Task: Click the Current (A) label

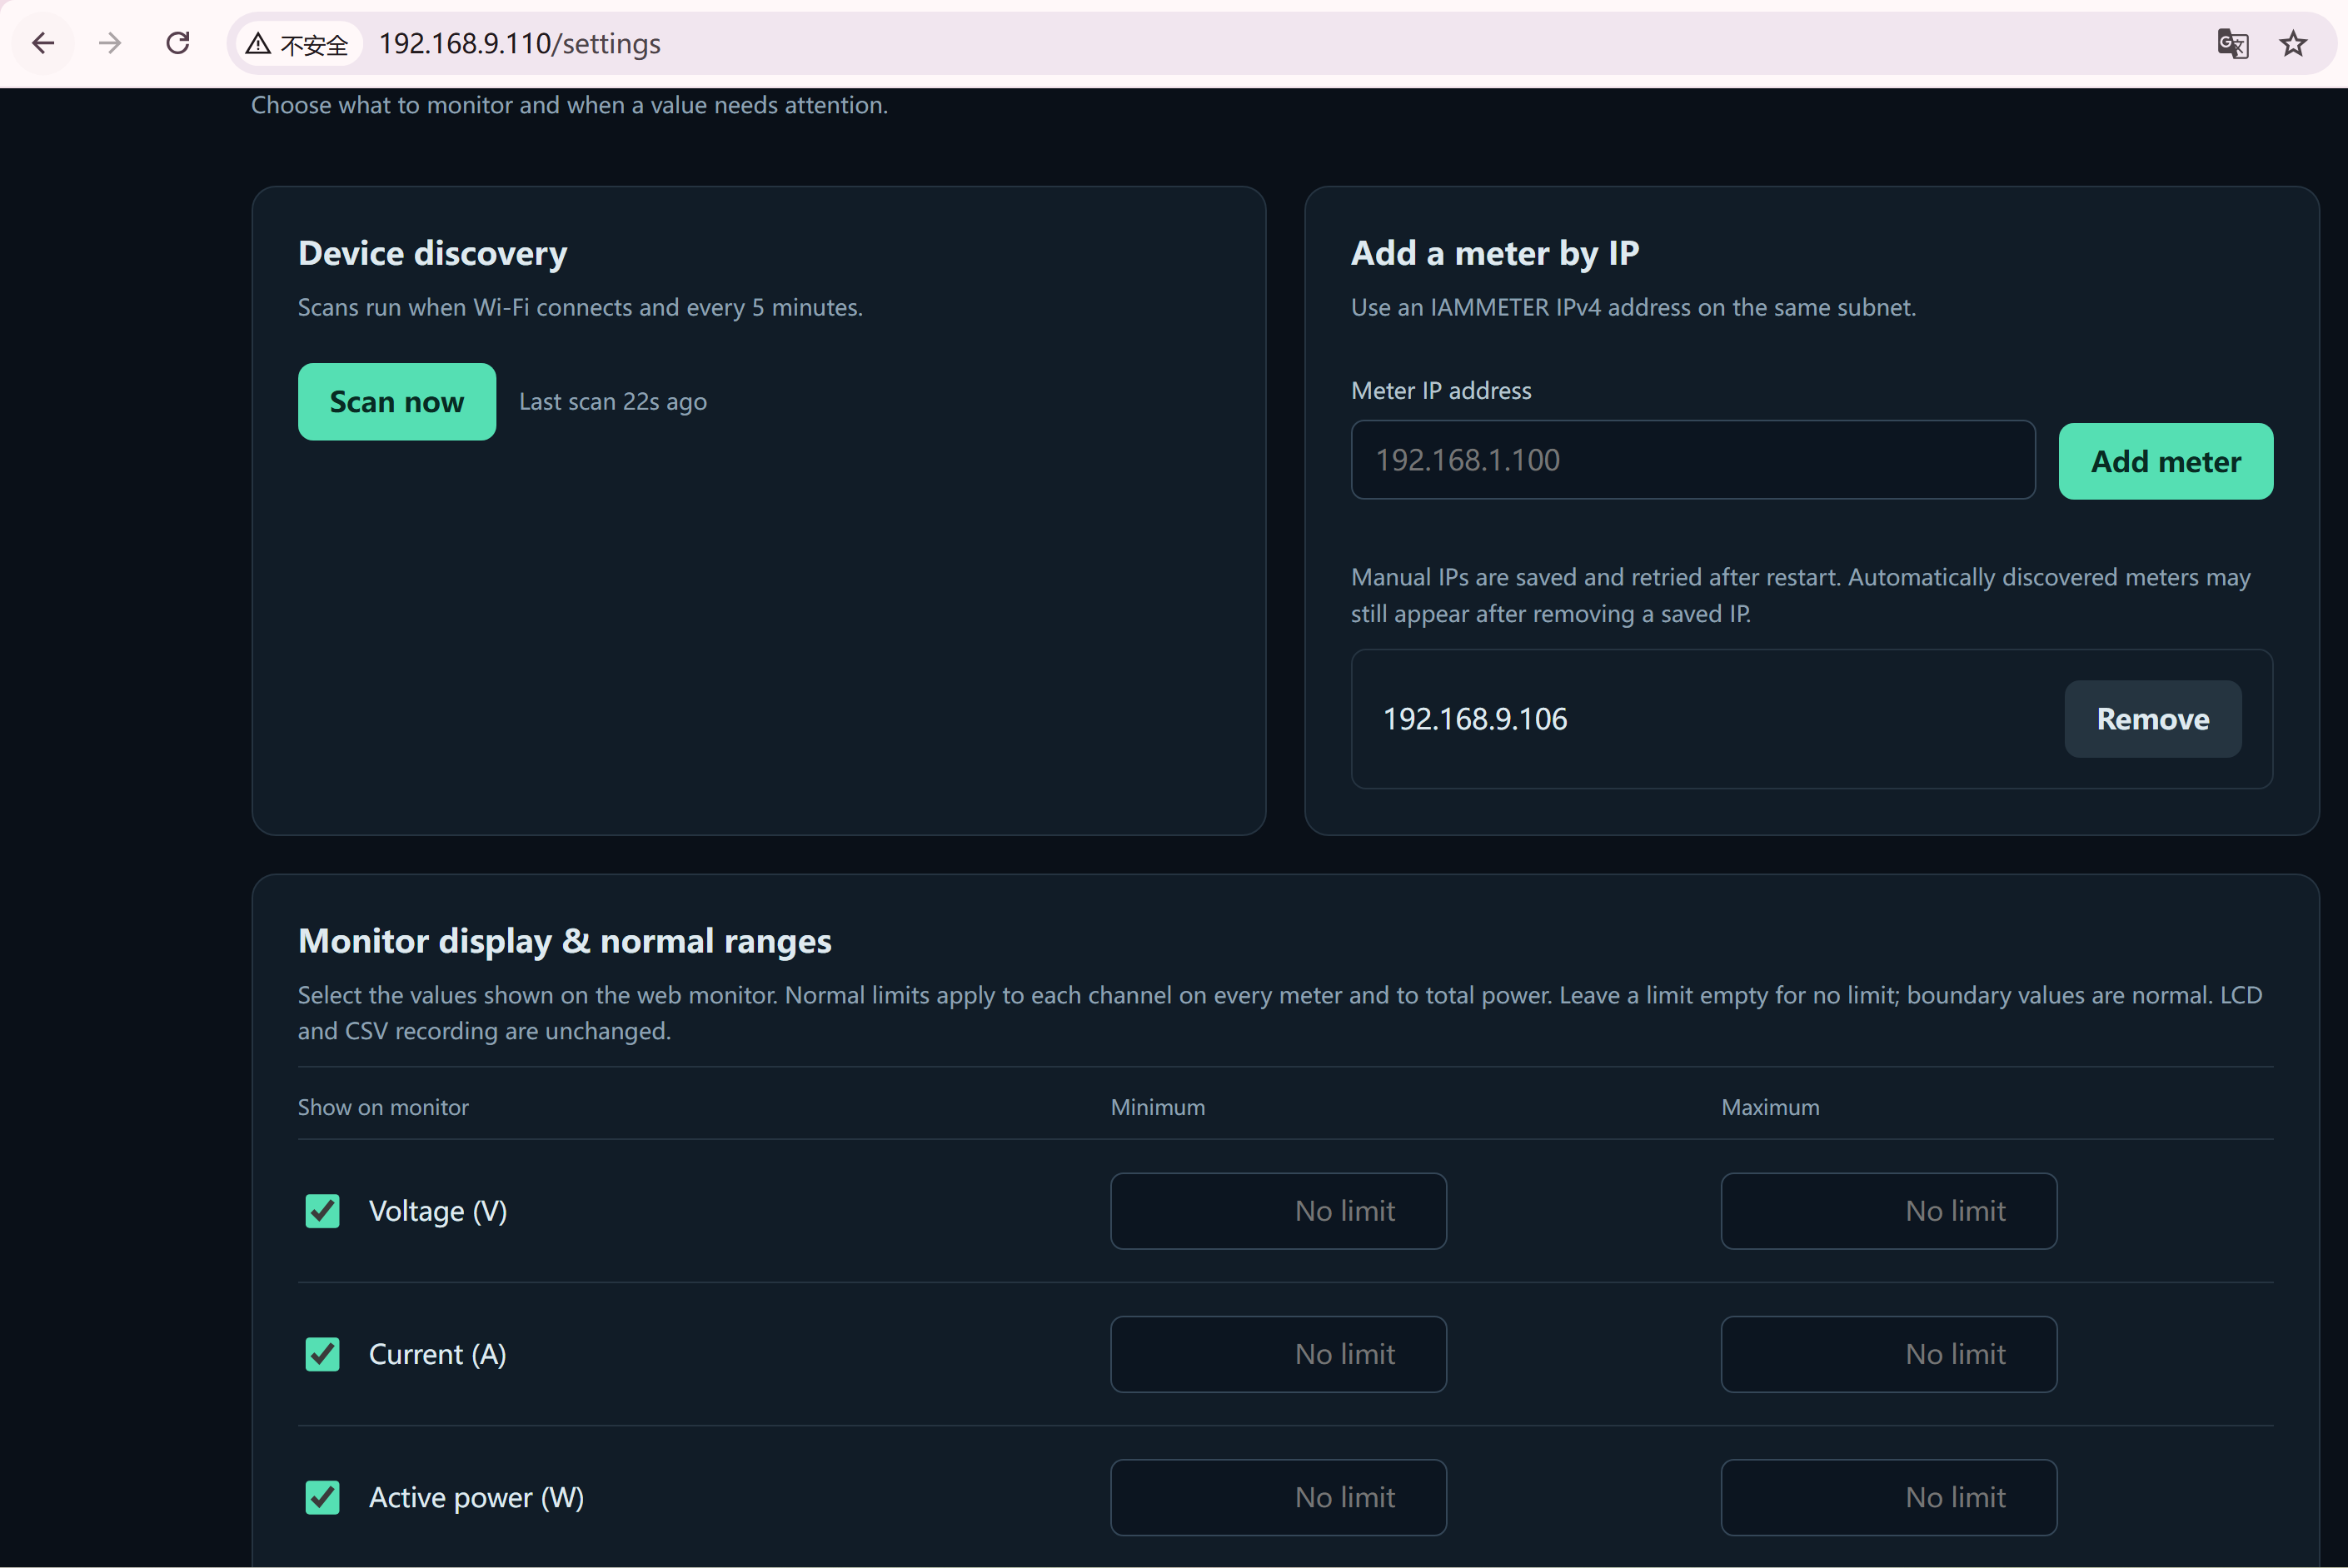Action: coord(437,1354)
